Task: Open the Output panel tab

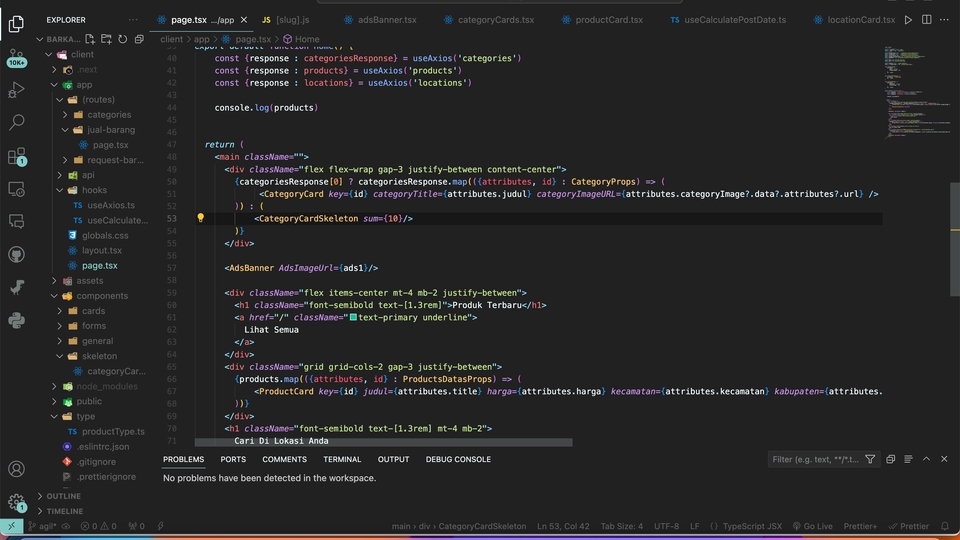Action: pos(393,459)
